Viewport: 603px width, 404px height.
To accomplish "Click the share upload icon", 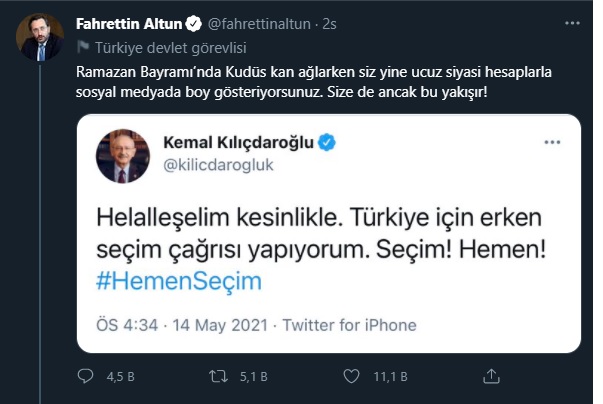I will coord(491,377).
